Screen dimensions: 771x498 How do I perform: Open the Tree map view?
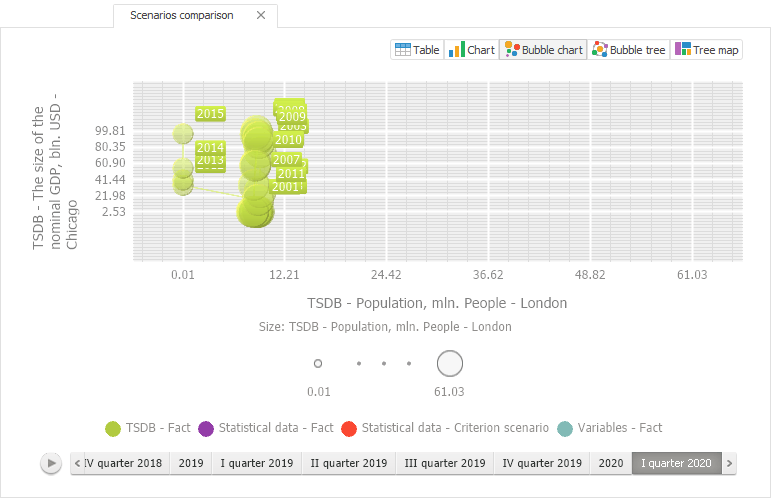click(707, 50)
